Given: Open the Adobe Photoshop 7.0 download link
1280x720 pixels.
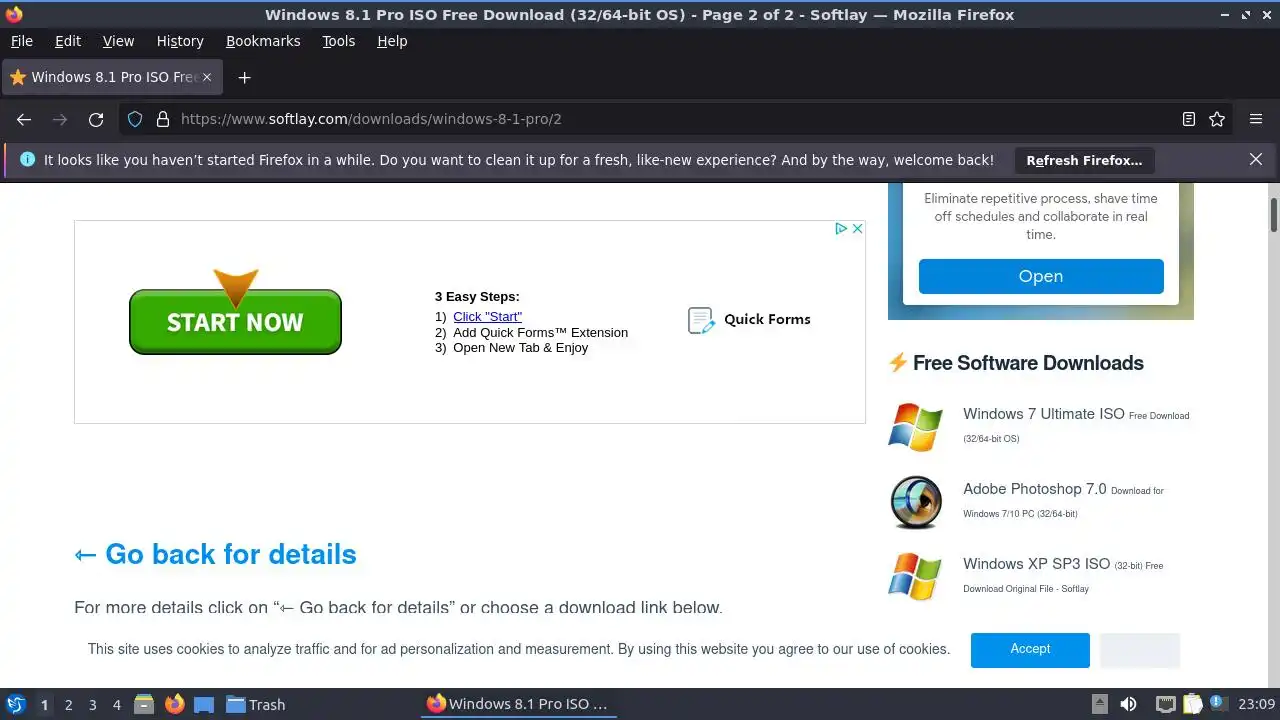Looking at the screenshot, I should [1035, 489].
